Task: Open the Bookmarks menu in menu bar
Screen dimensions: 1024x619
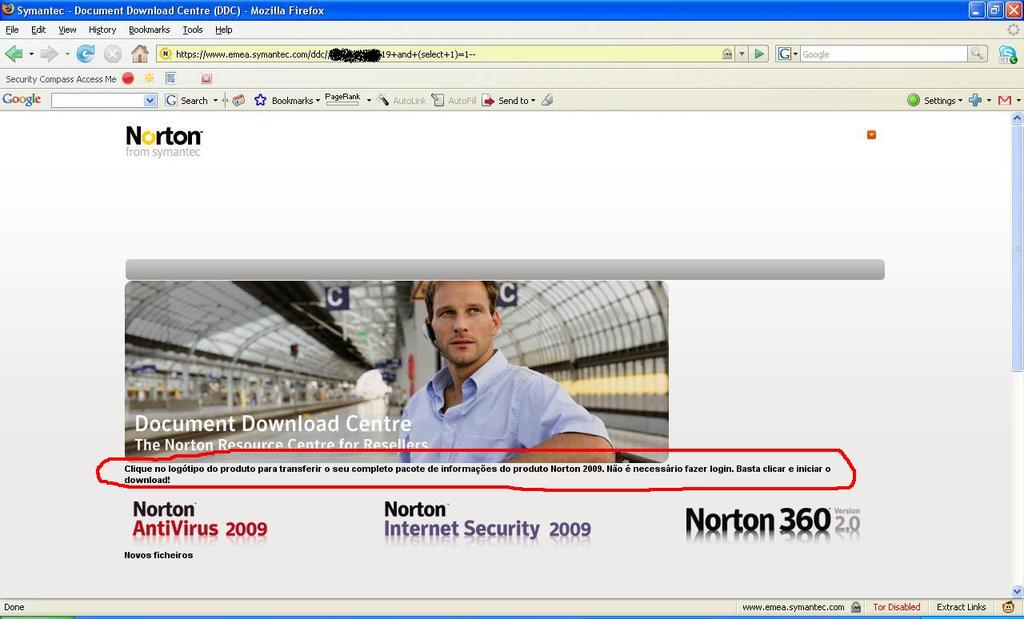Action: coord(149,29)
